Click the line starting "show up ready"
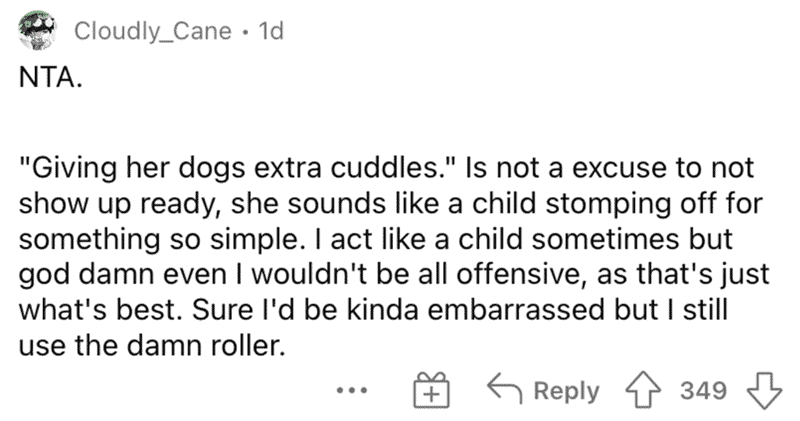 391,204
